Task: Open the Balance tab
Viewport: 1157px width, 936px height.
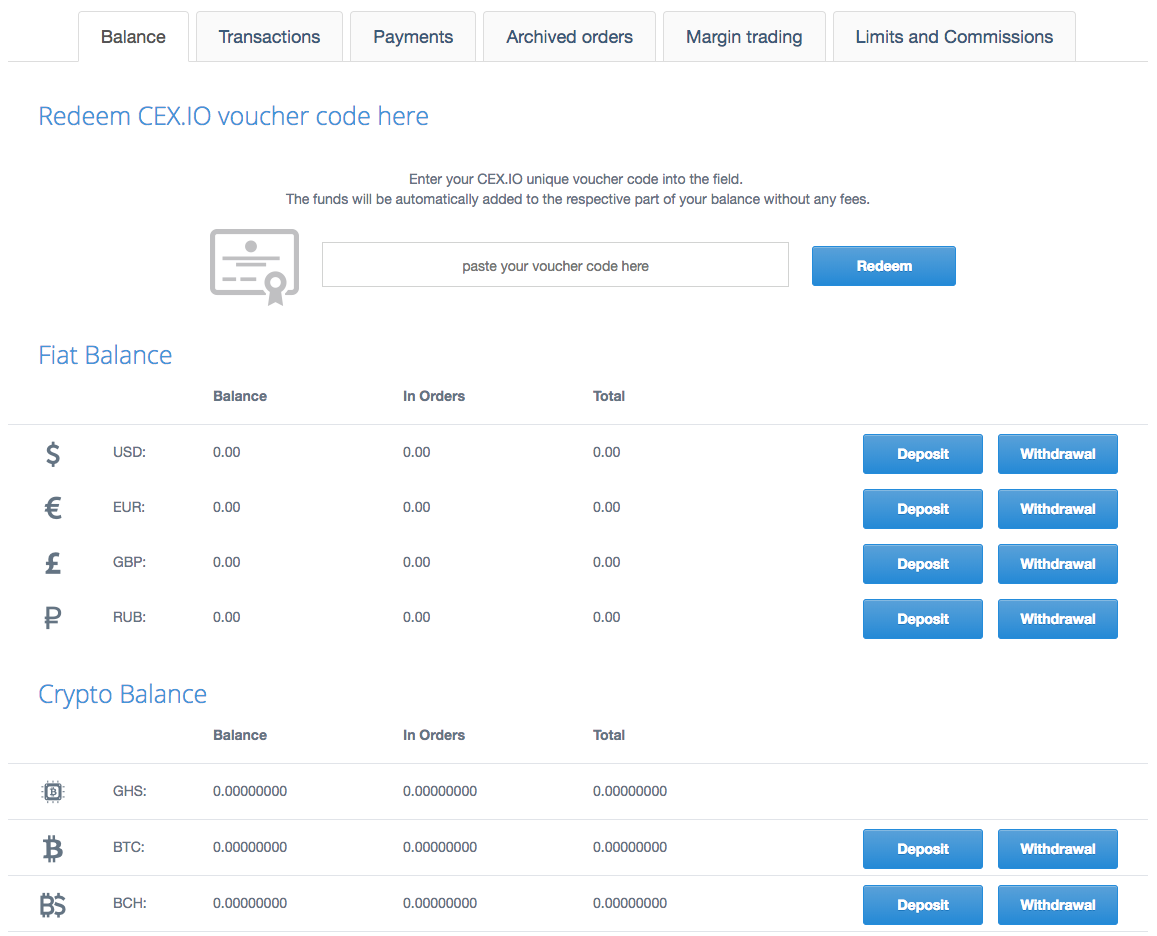Action: (133, 37)
